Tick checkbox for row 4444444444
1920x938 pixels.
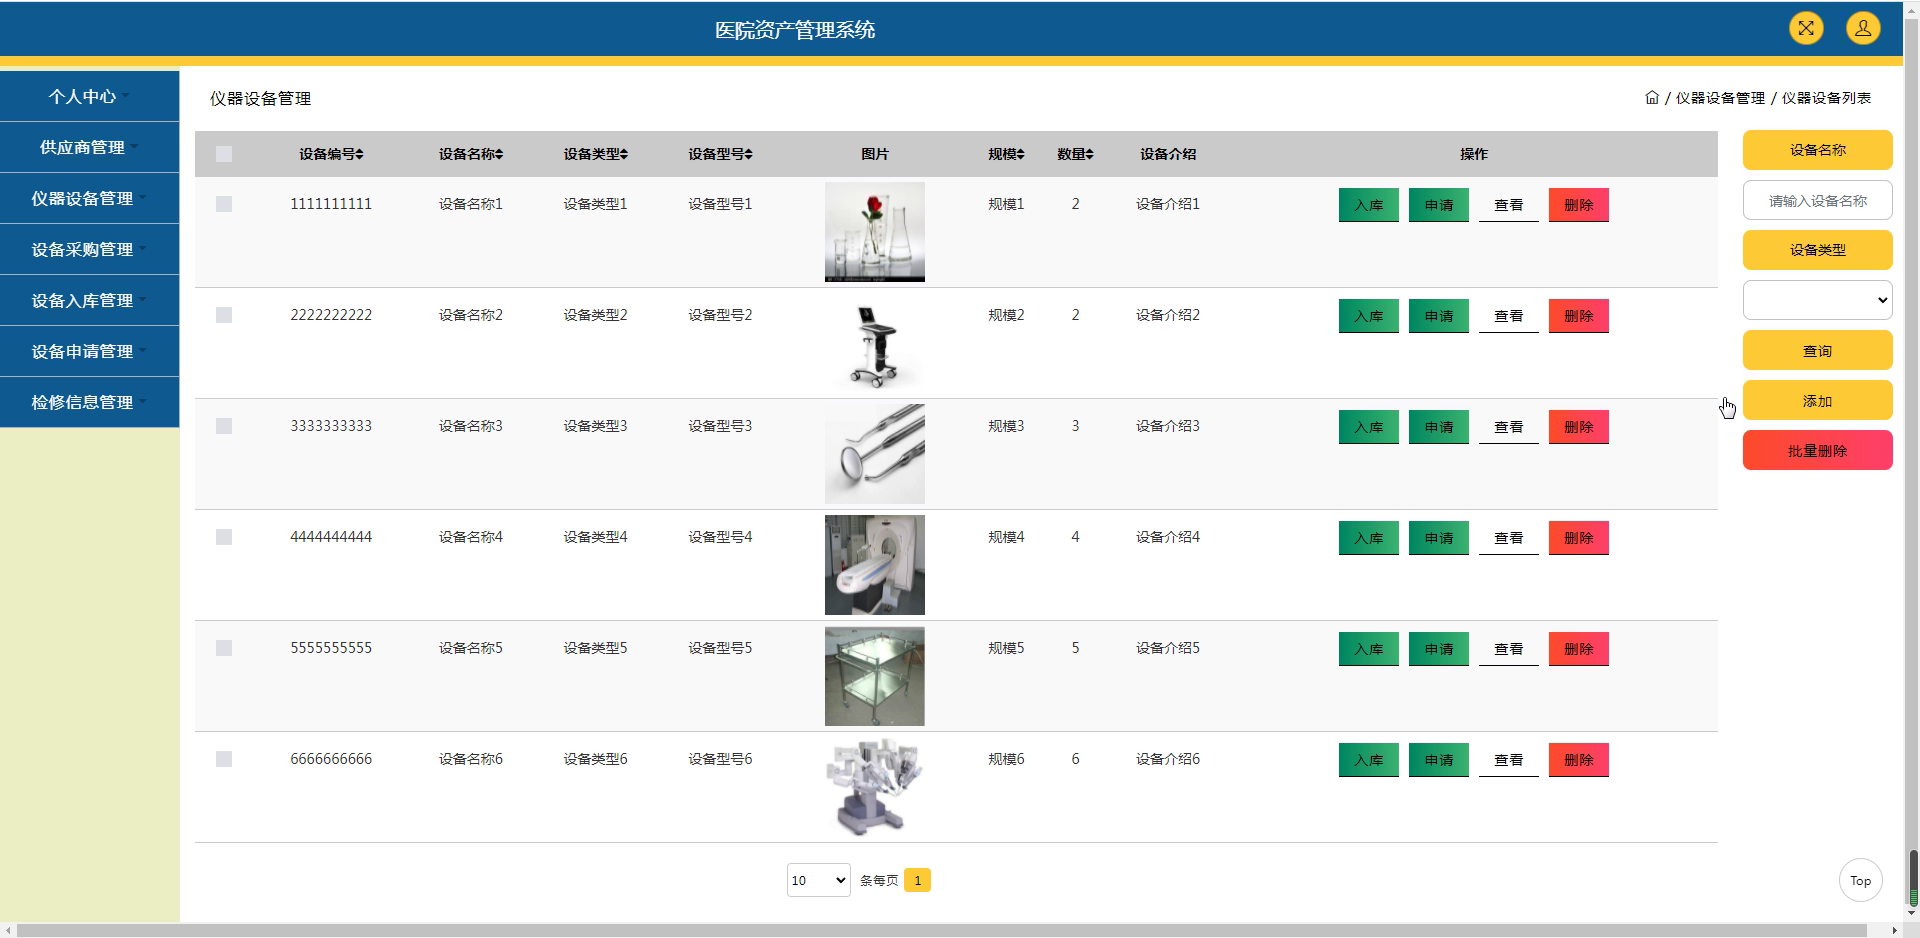[224, 537]
